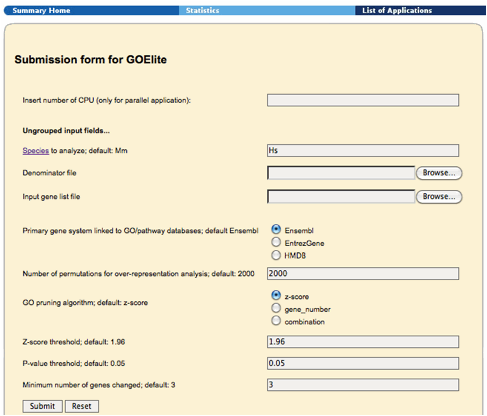Follow the Species hyperlink

click(36, 151)
